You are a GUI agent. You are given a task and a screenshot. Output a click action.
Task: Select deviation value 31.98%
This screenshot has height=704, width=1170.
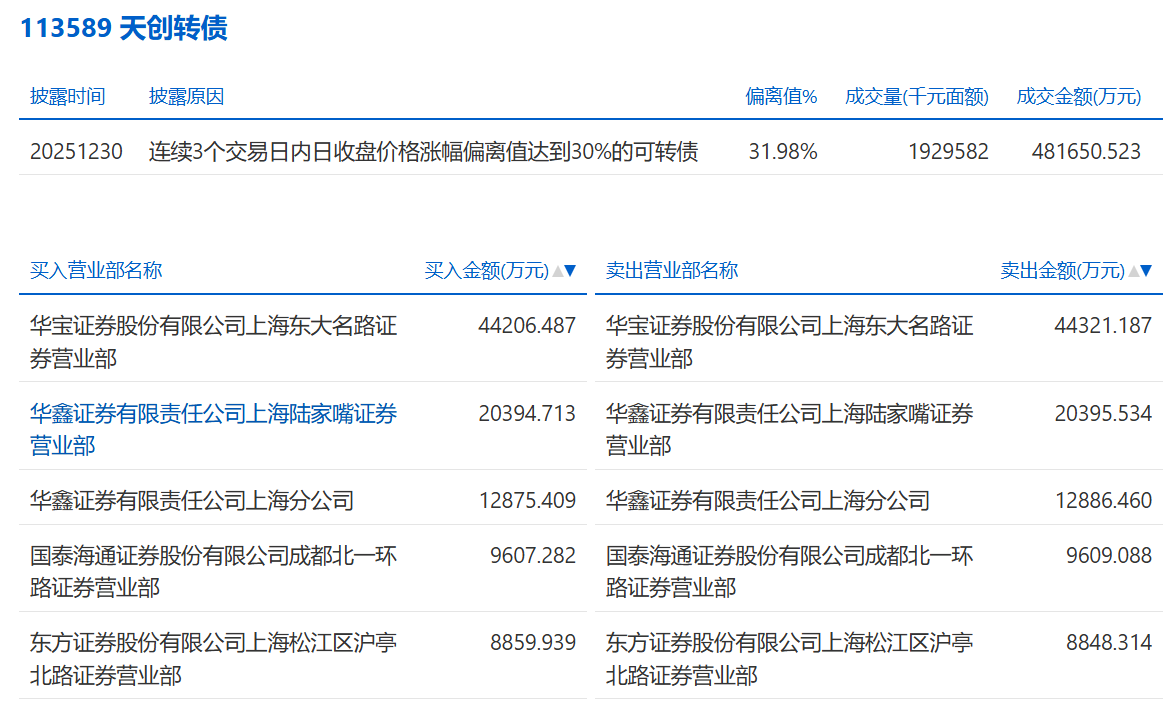(783, 152)
